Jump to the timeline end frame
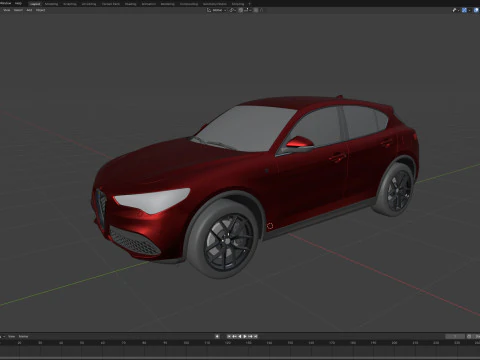This screenshot has width=480, height=360. click(x=256, y=336)
